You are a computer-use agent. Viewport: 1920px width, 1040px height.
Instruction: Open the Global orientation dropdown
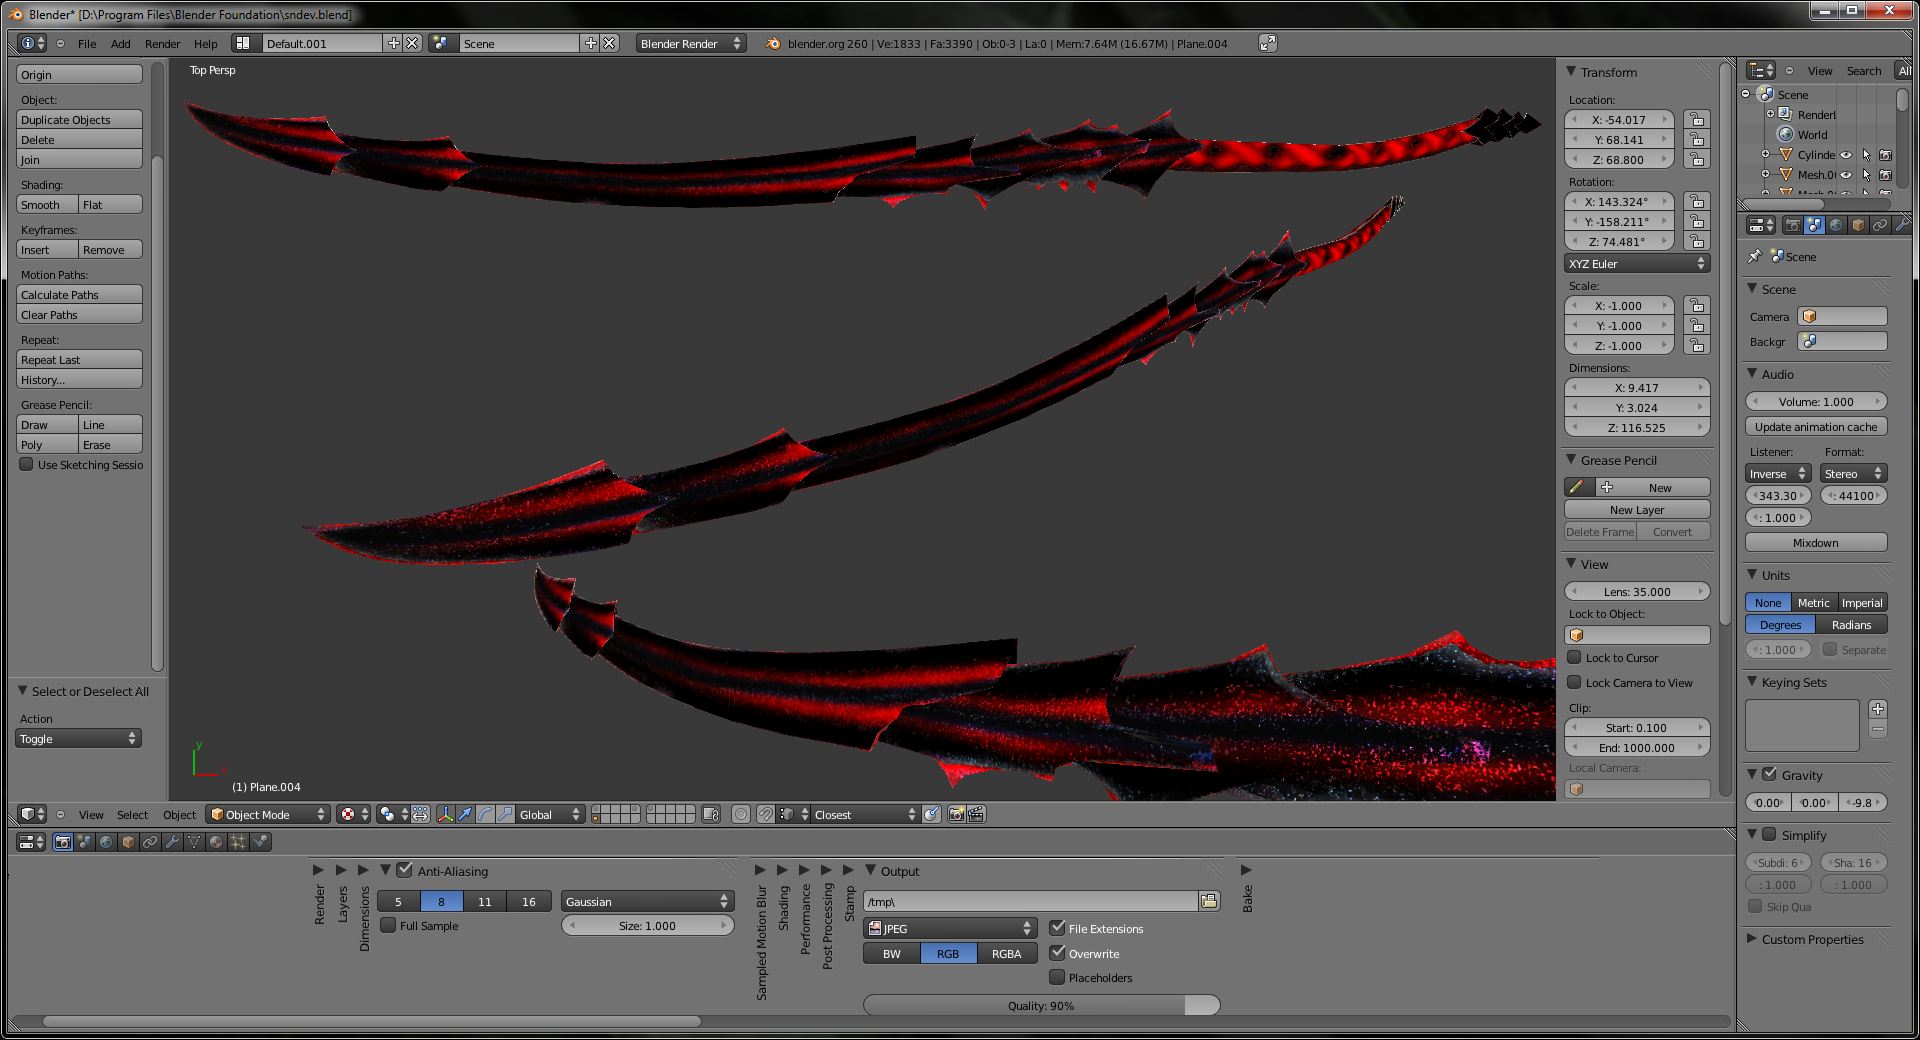550,814
